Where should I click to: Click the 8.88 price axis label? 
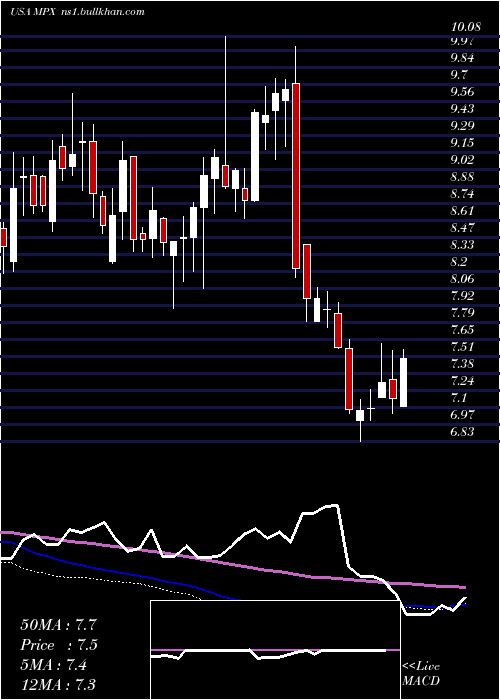coord(464,177)
